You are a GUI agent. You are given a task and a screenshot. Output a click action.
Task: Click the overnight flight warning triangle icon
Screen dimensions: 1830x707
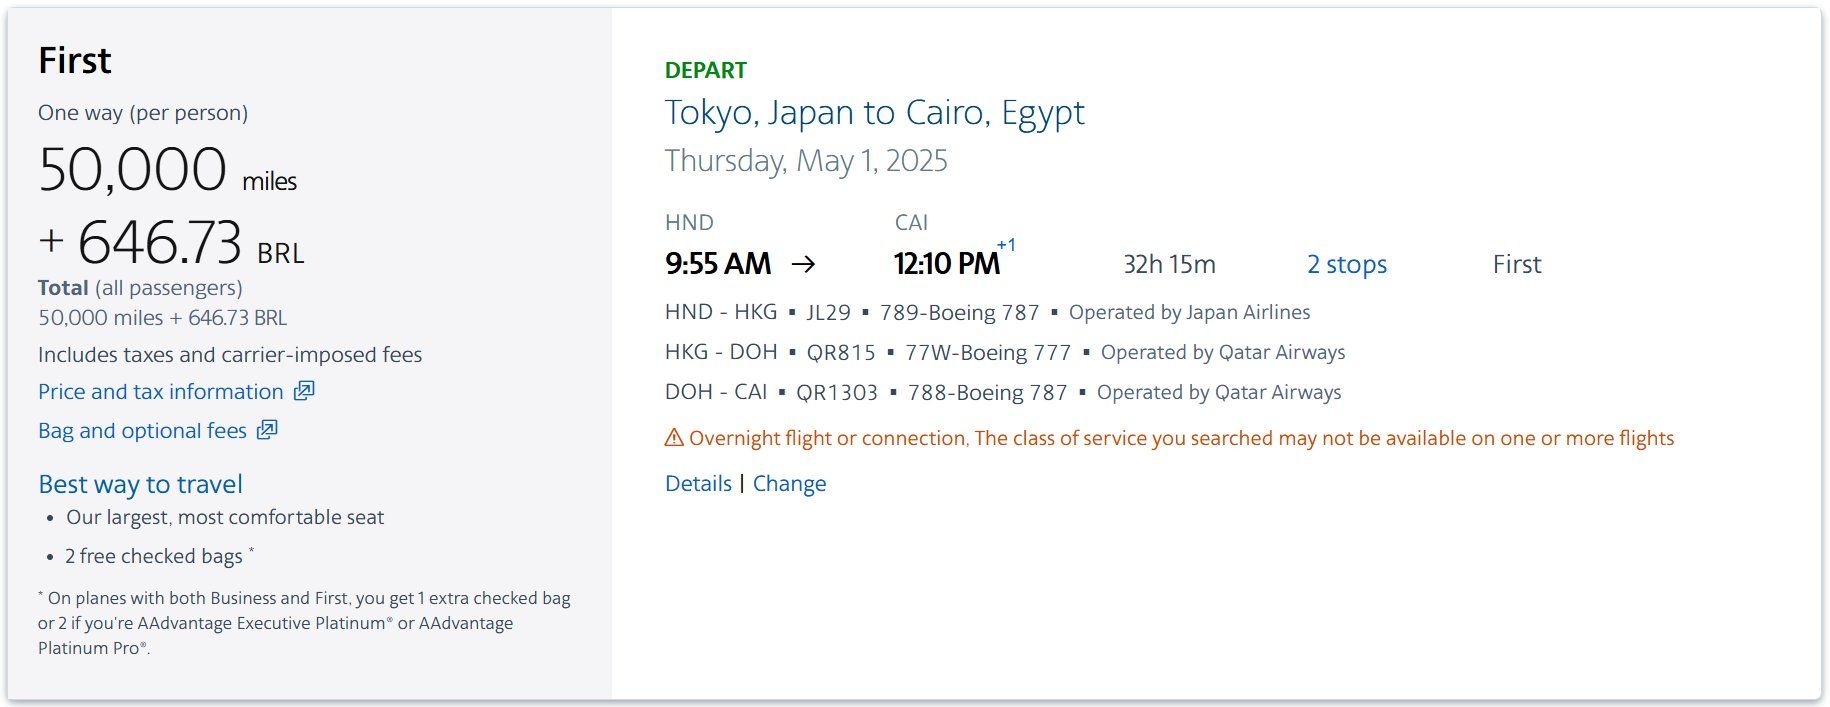pyautogui.click(x=674, y=438)
